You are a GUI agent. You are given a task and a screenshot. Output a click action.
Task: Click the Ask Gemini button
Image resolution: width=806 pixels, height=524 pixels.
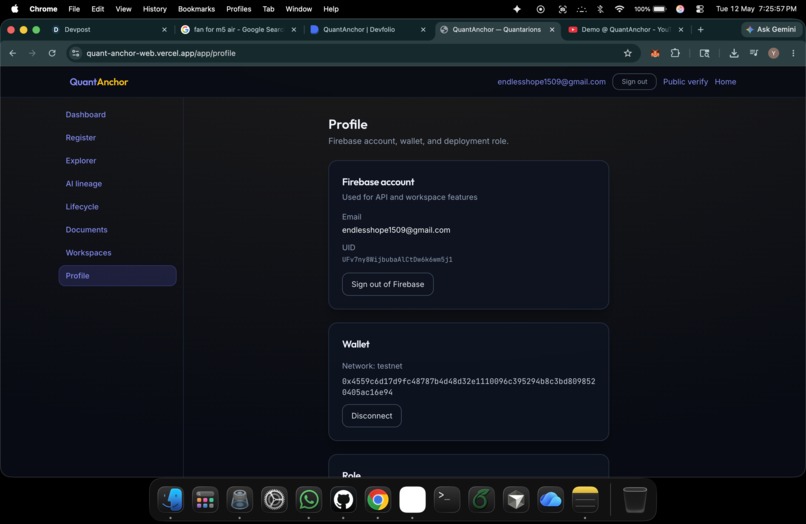point(771,29)
